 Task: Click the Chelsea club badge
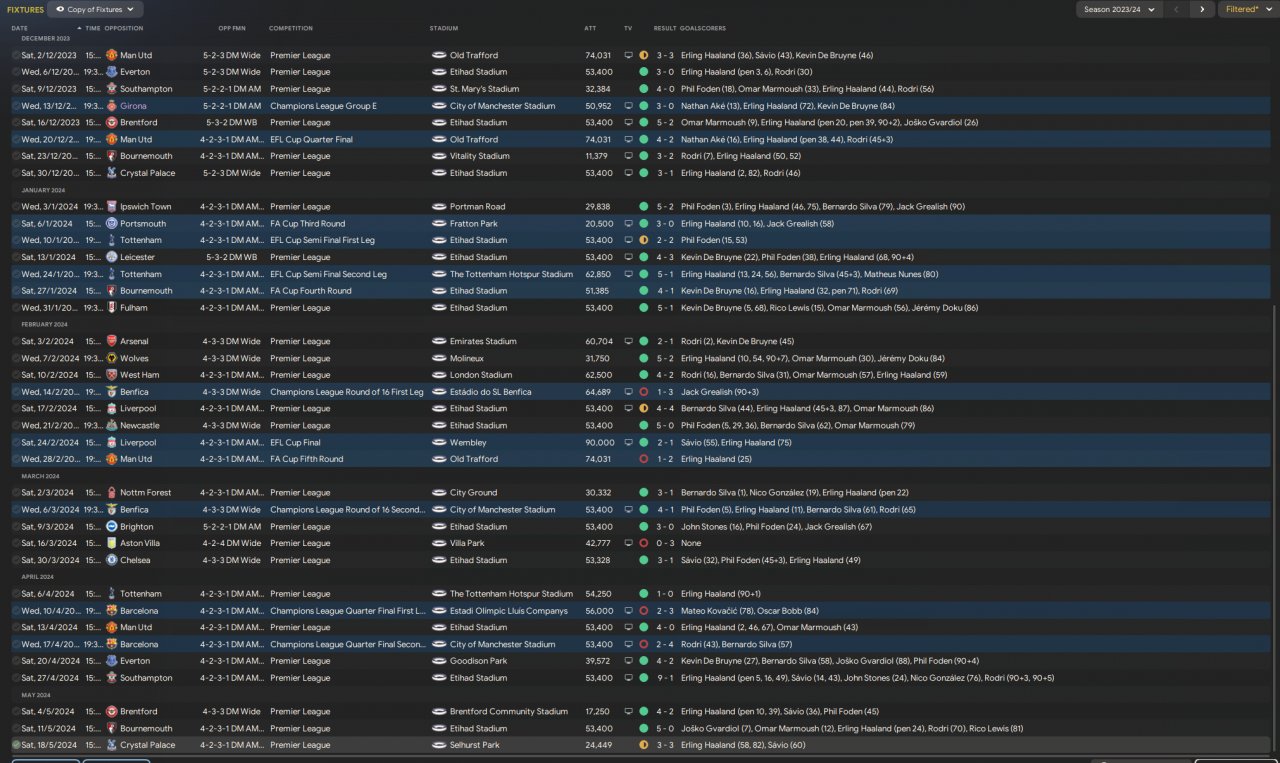click(x=112, y=560)
